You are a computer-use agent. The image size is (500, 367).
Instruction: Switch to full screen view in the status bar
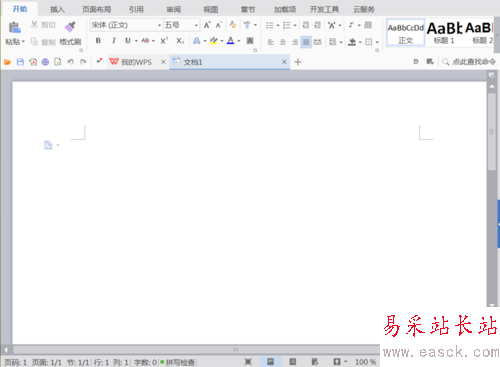[x=248, y=362]
